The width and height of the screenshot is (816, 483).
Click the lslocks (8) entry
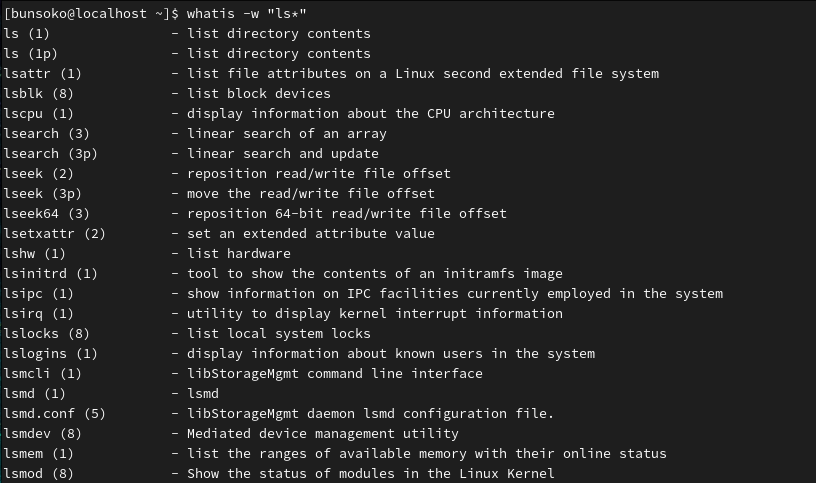46,334
